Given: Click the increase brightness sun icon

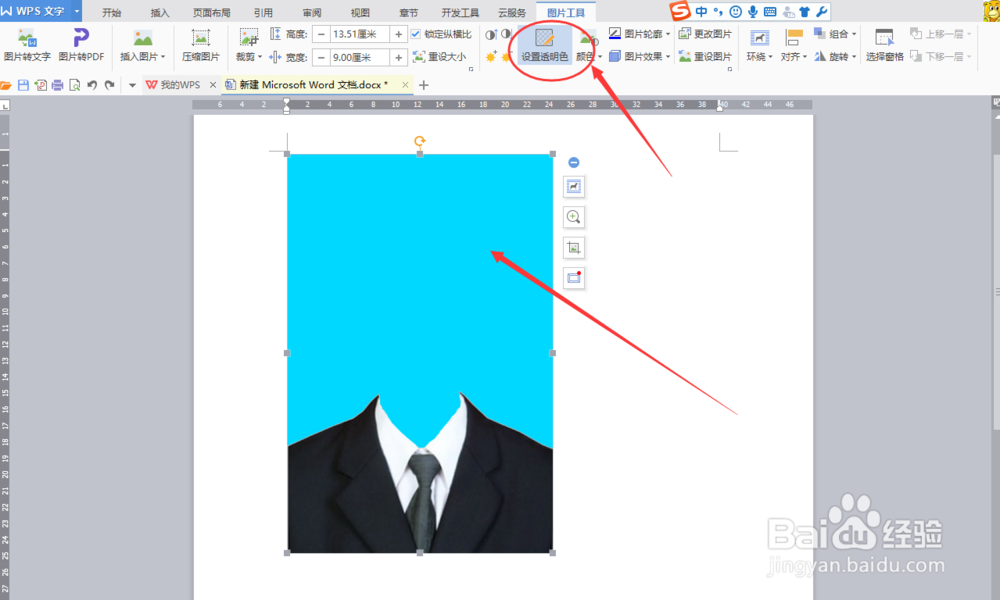Looking at the screenshot, I should coord(491,57).
